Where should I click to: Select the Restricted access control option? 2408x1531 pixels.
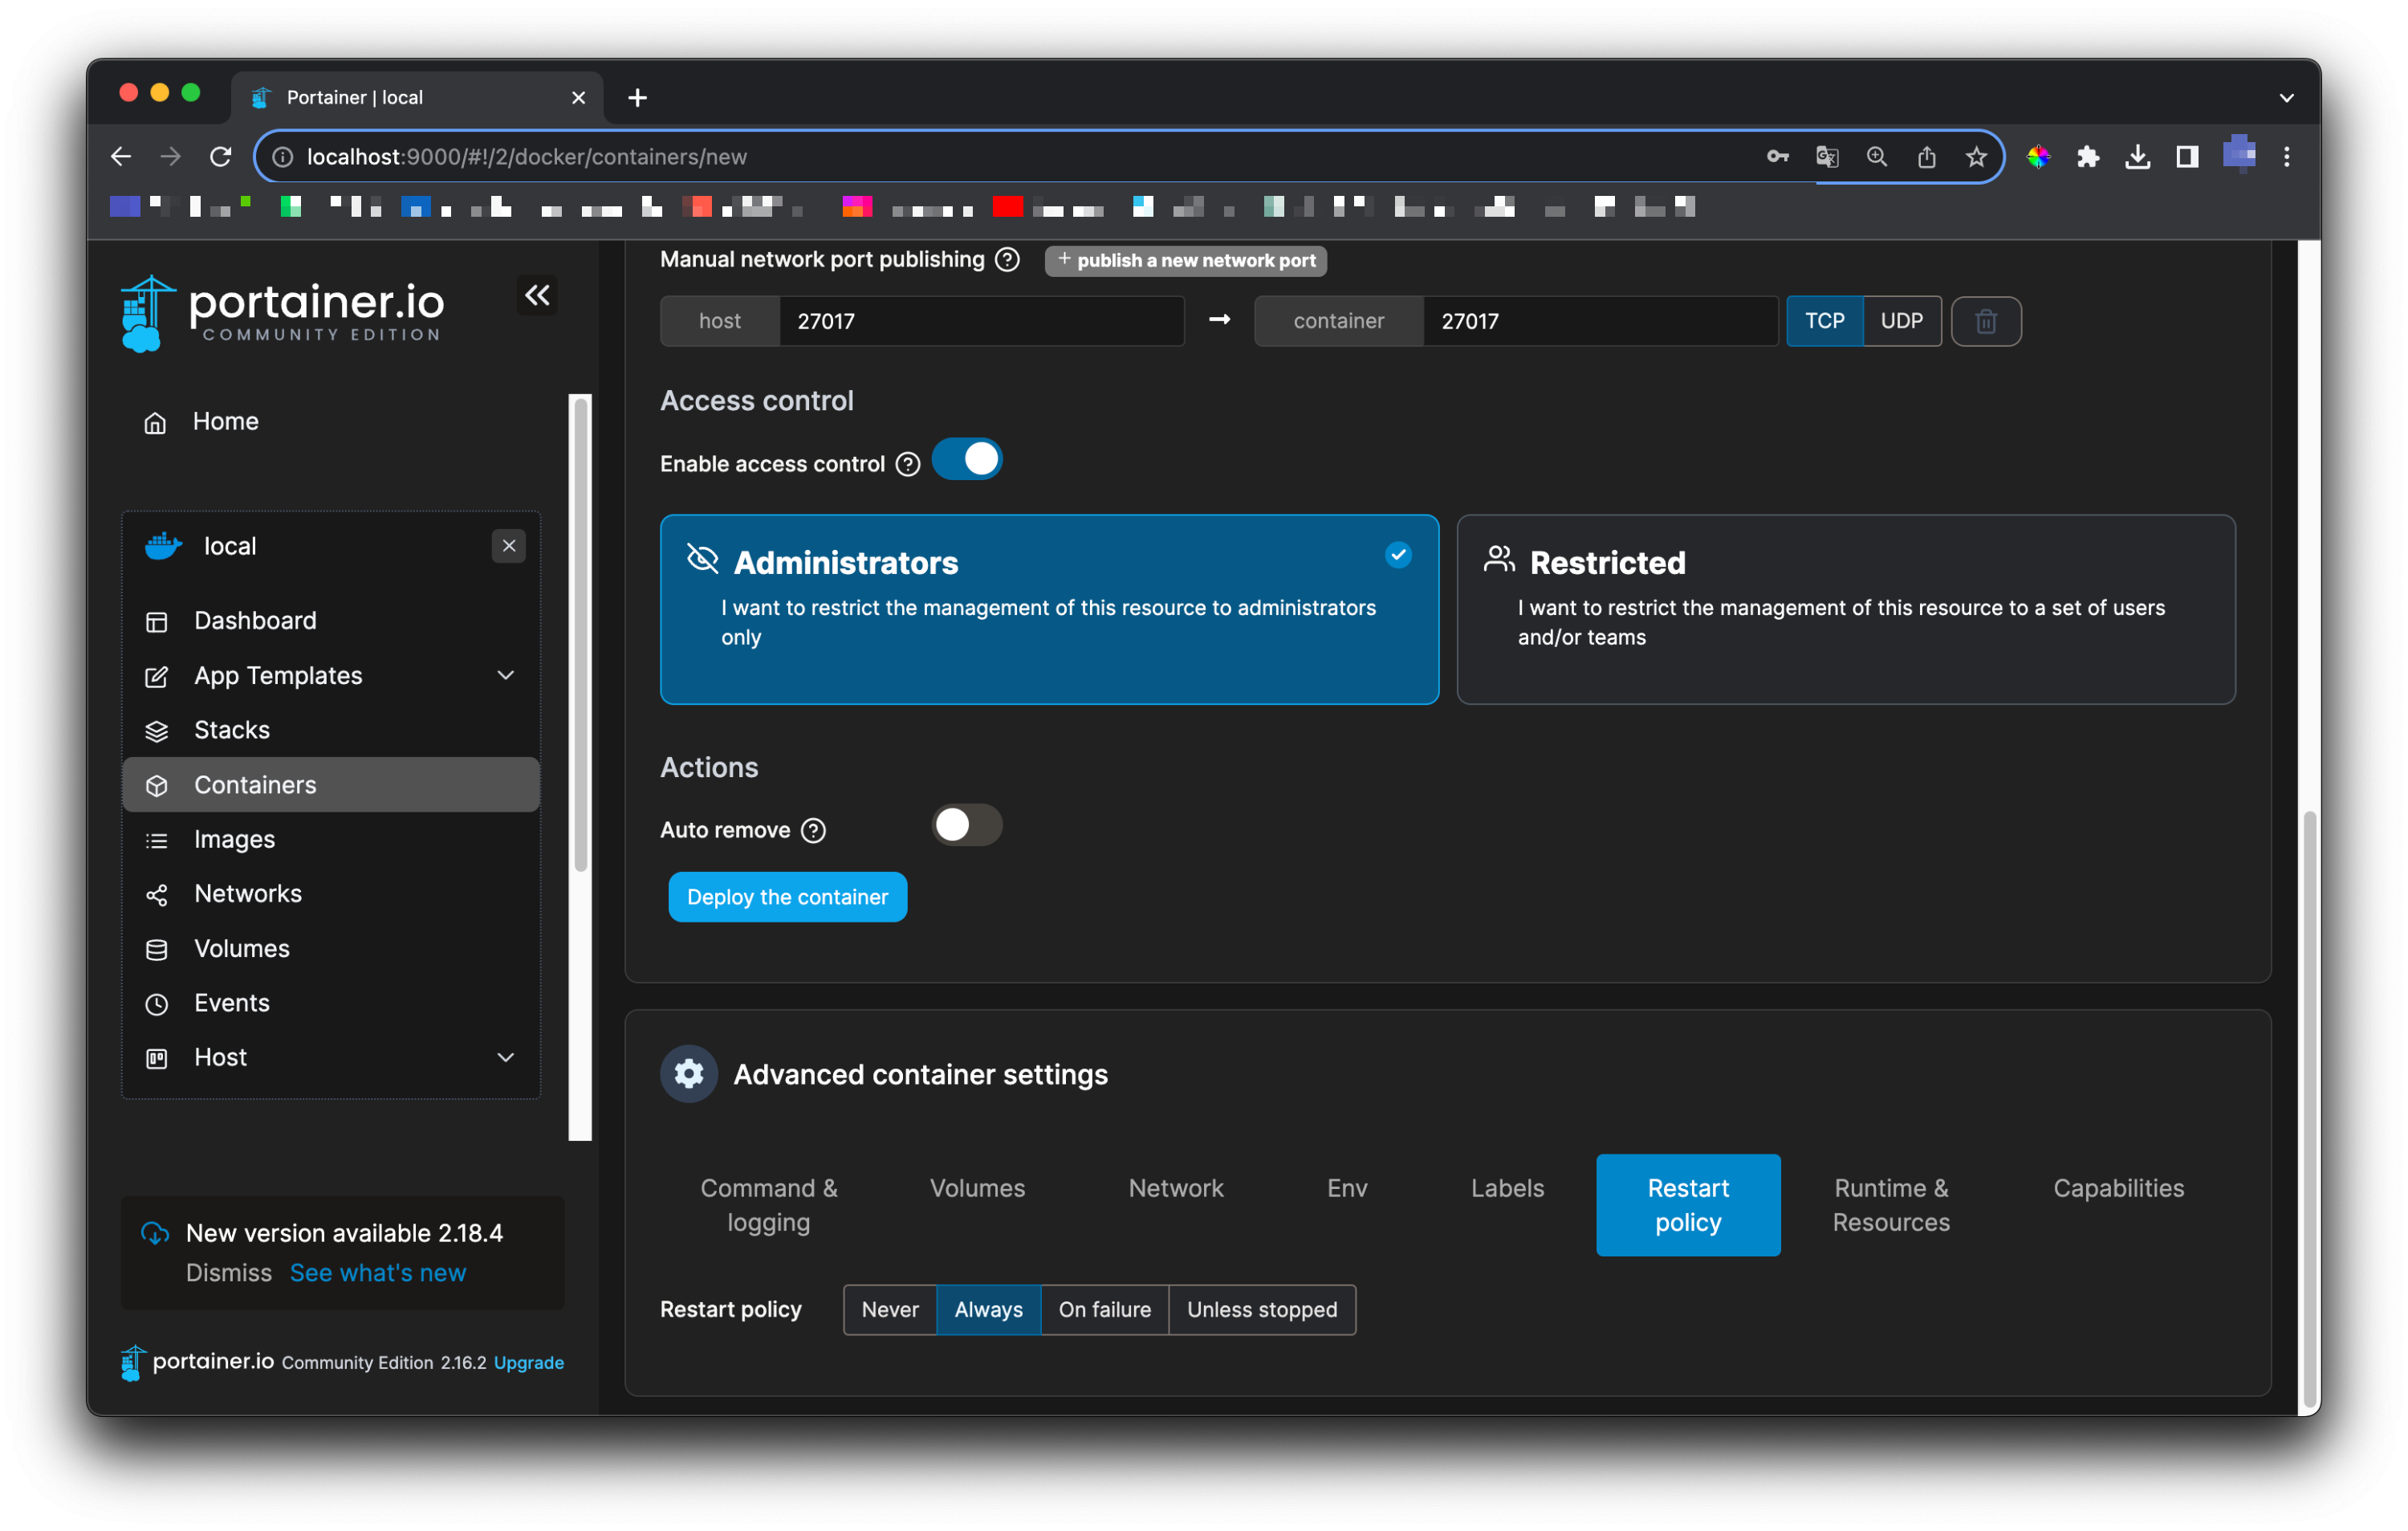point(1845,609)
